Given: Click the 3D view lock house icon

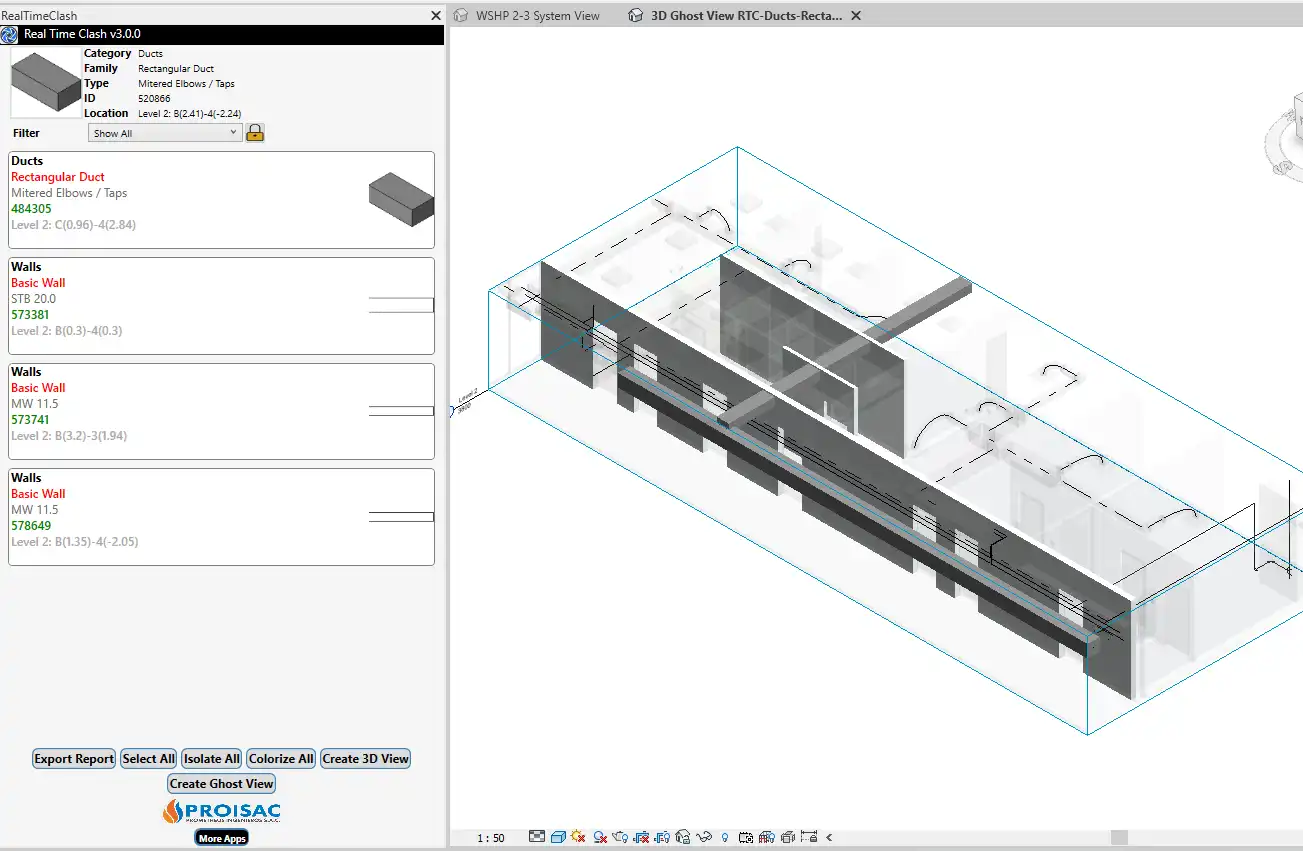Looking at the screenshot, I should coord(683,837).
